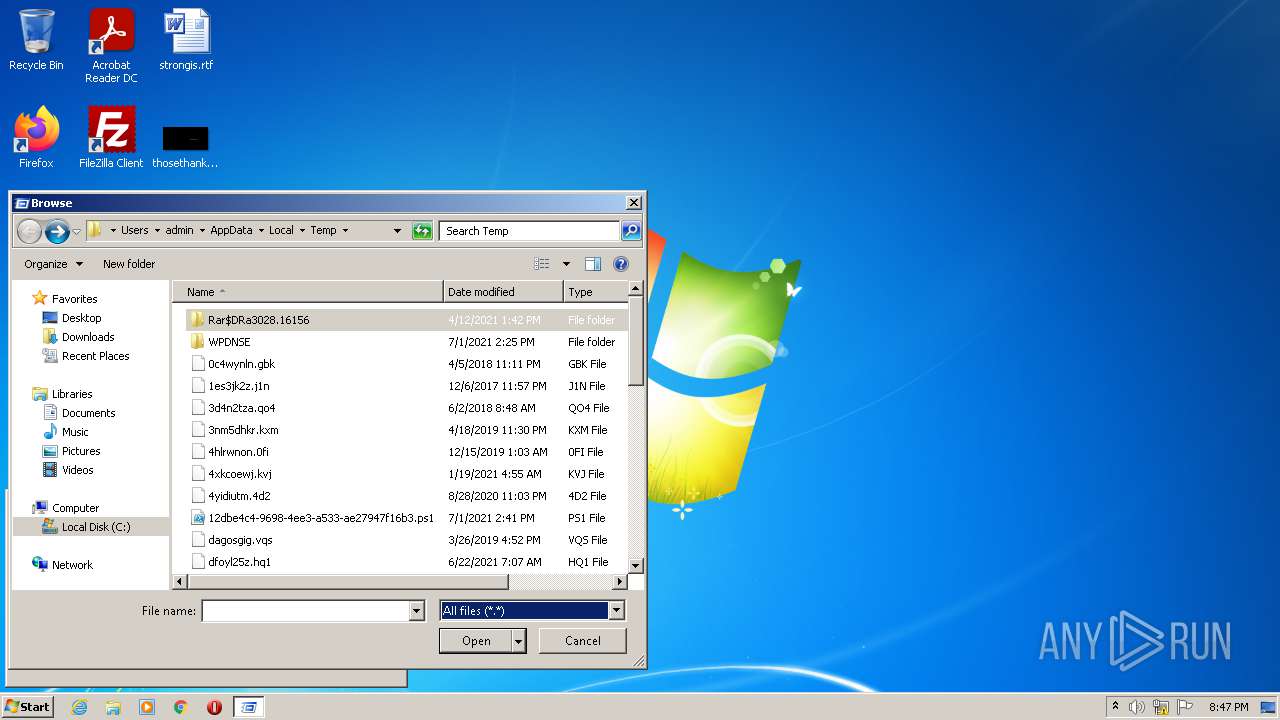This screenshot has width=1280, height=720.
Task: Open Windows Explorer from taskbar
Action: tap(113, 707)
